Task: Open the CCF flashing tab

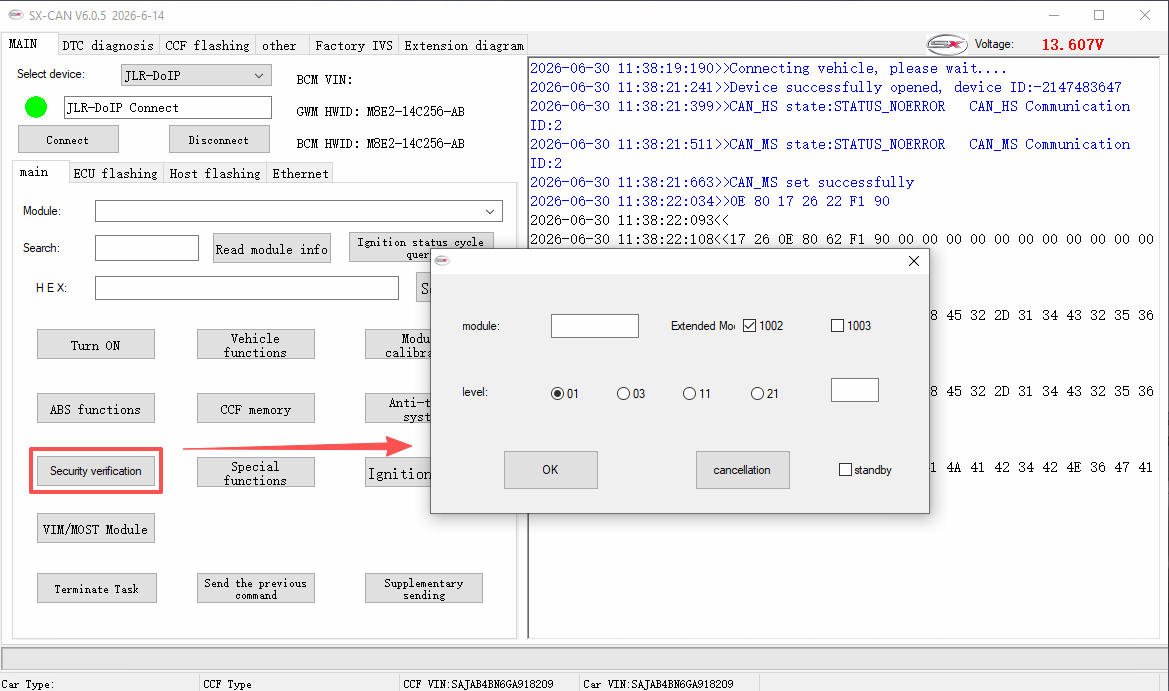Action: click(x=207, y=45)
